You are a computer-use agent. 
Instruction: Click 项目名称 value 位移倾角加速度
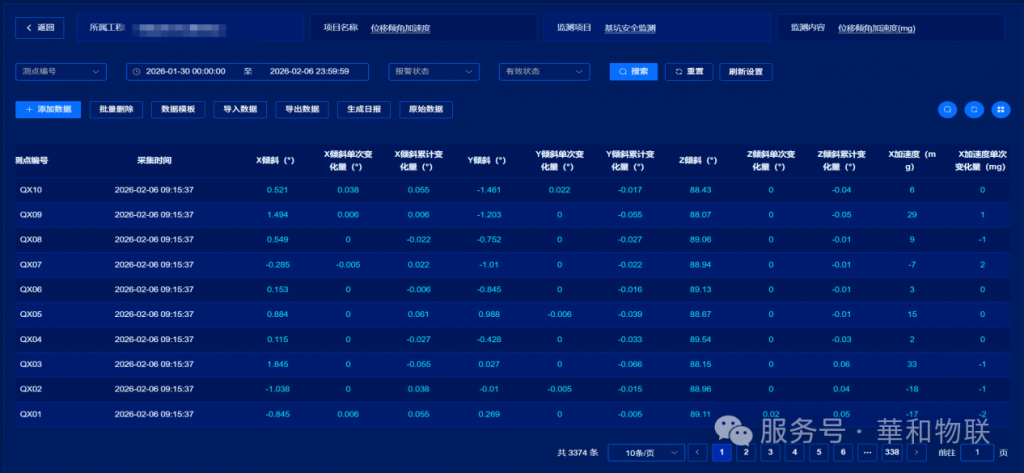[400, 29]
